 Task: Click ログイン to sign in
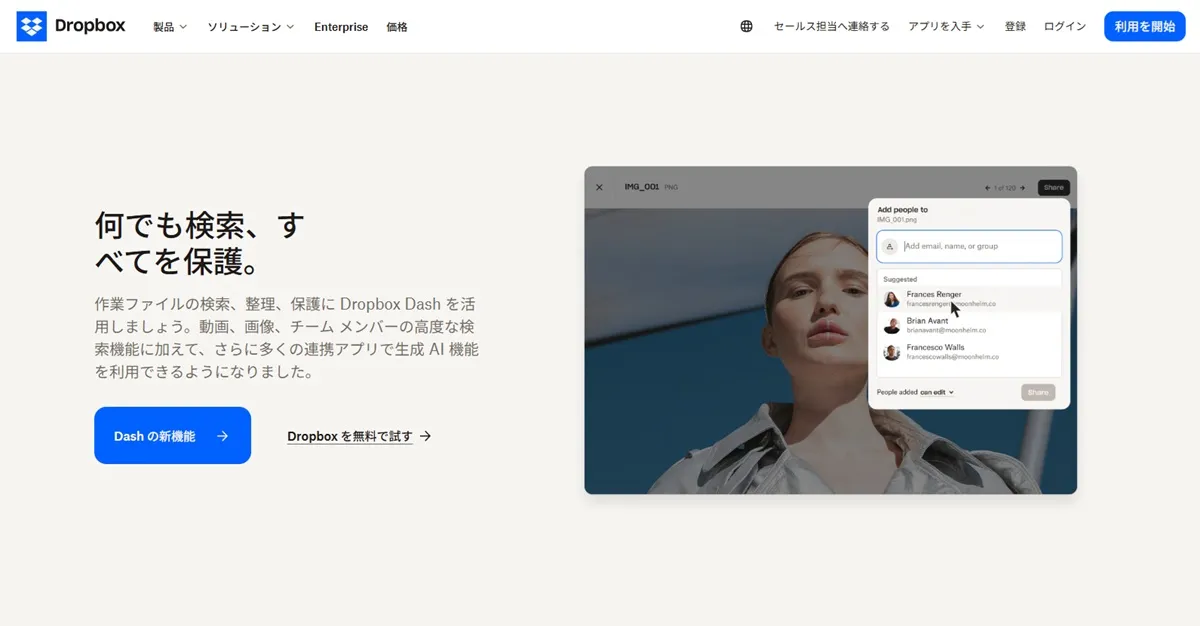1064,26
